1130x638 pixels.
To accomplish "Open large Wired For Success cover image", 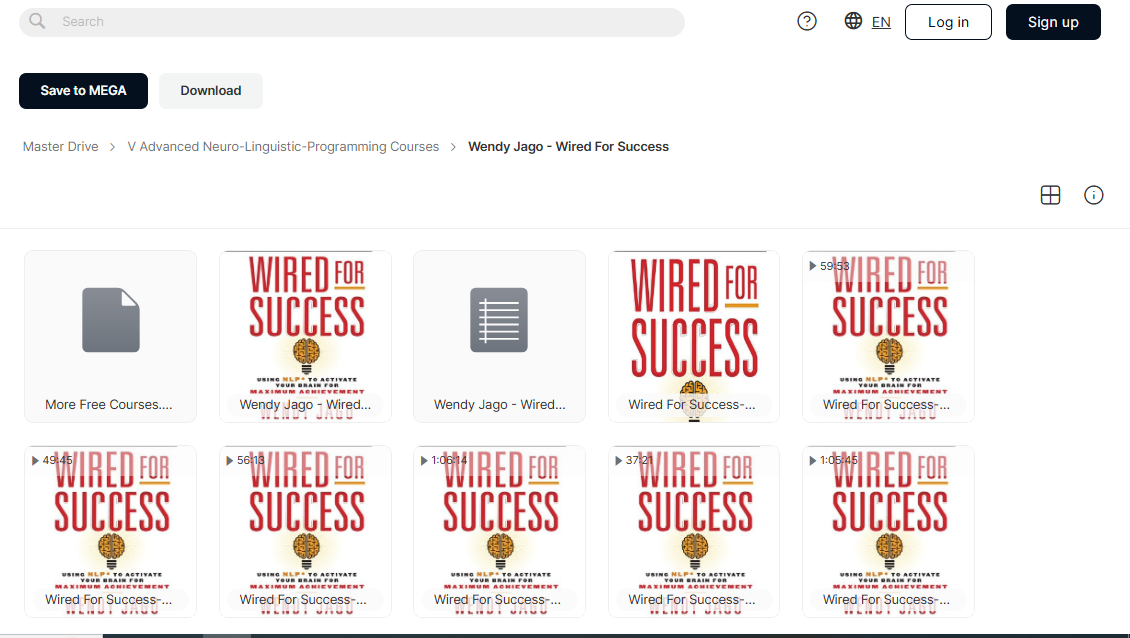I will click(x=694, y=337).
